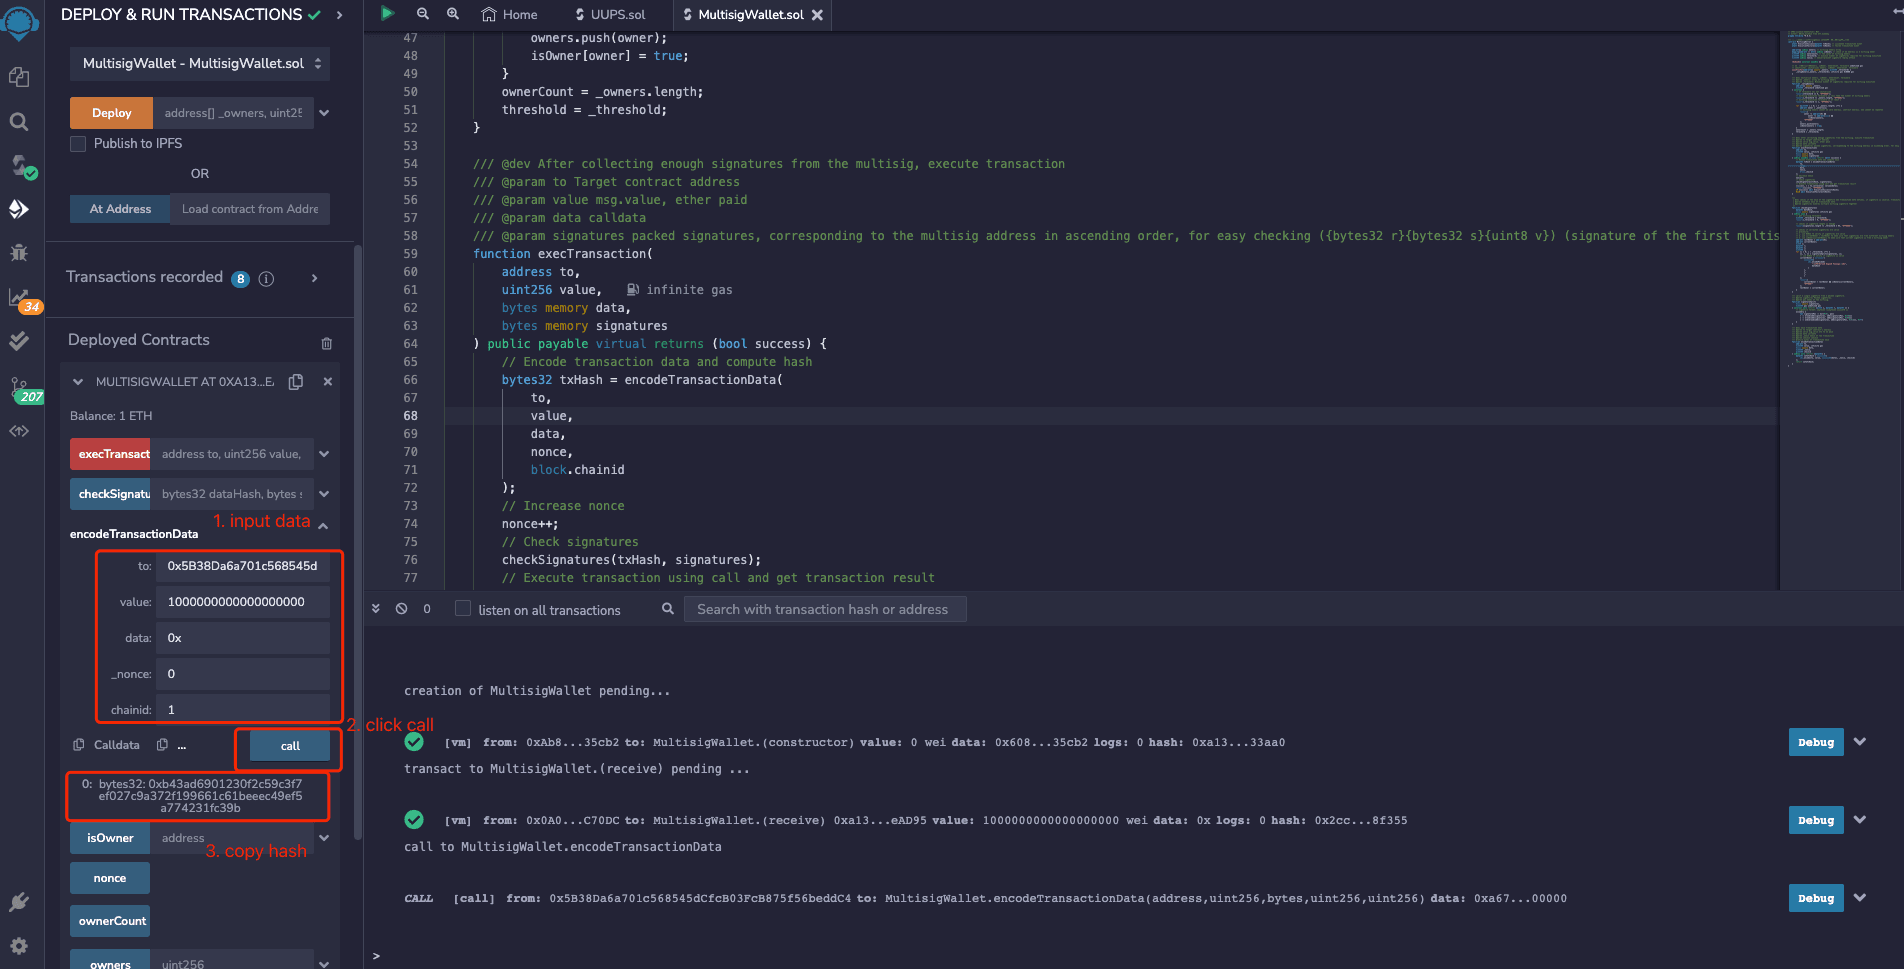Focus the _nonce input field
1904x969 pixels.
[x=243, y=674]
